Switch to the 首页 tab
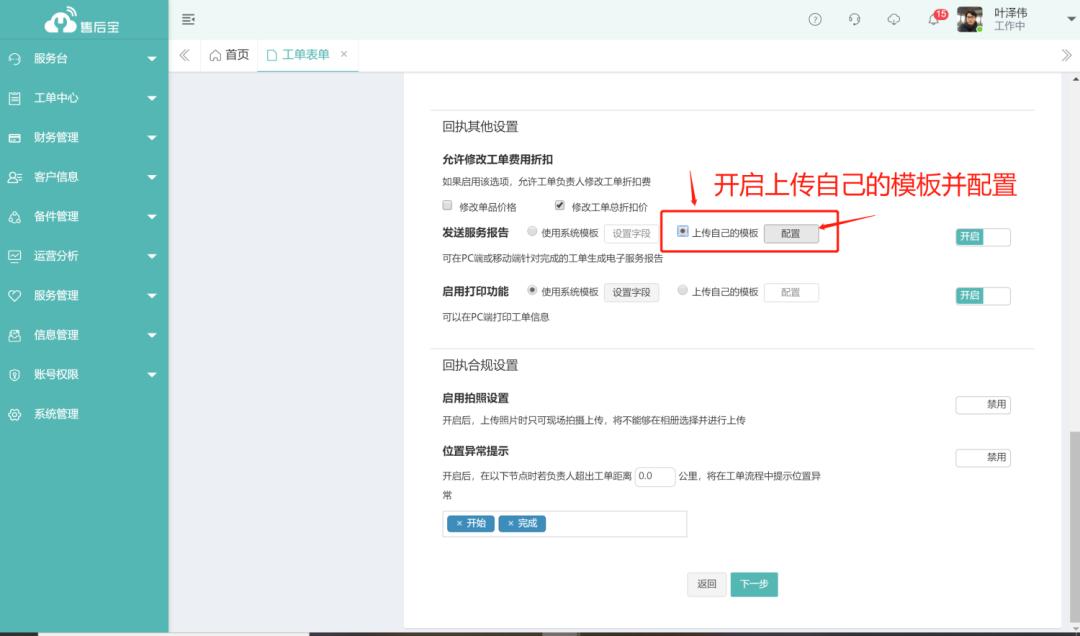 [x=229, y=55]
